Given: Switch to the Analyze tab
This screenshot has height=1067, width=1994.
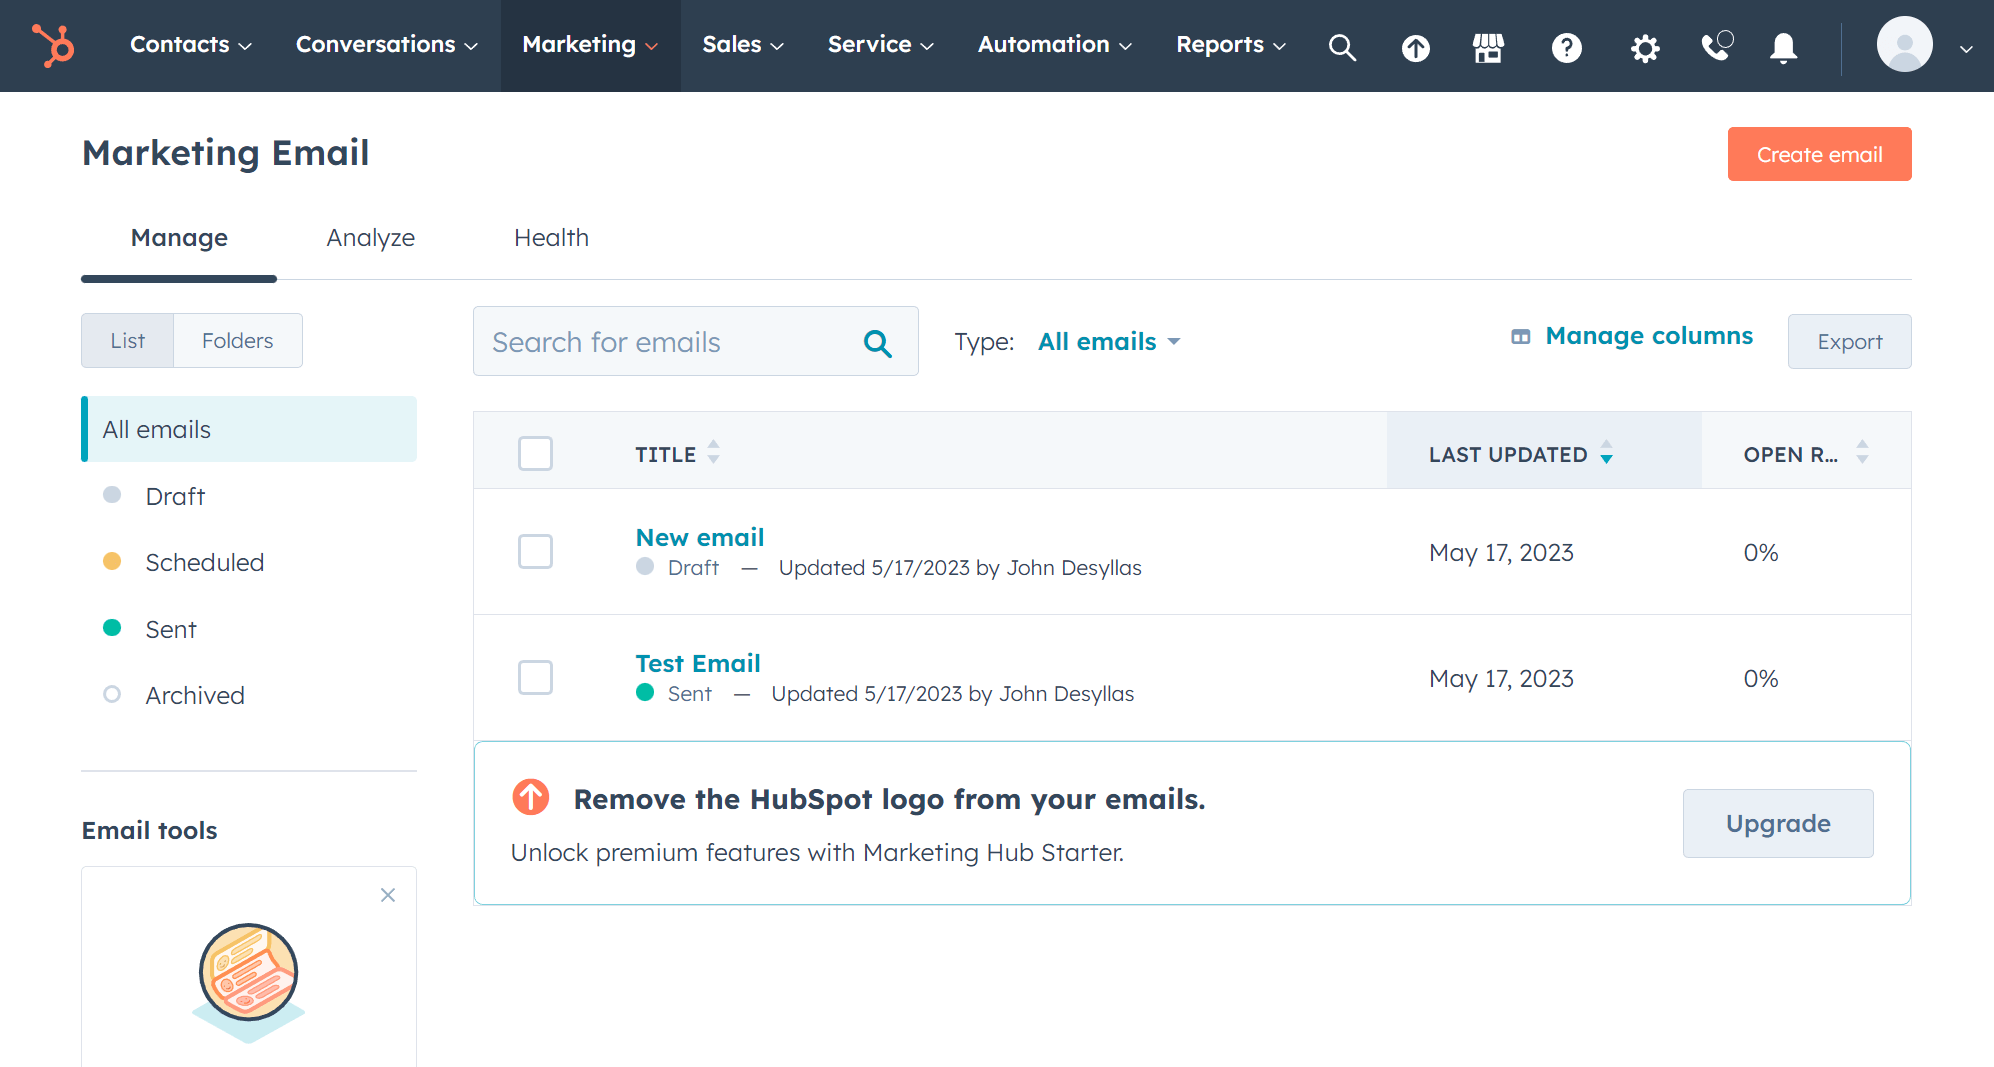Looking at the screenshot, I should pyautogui.click(x=370, y=237).
